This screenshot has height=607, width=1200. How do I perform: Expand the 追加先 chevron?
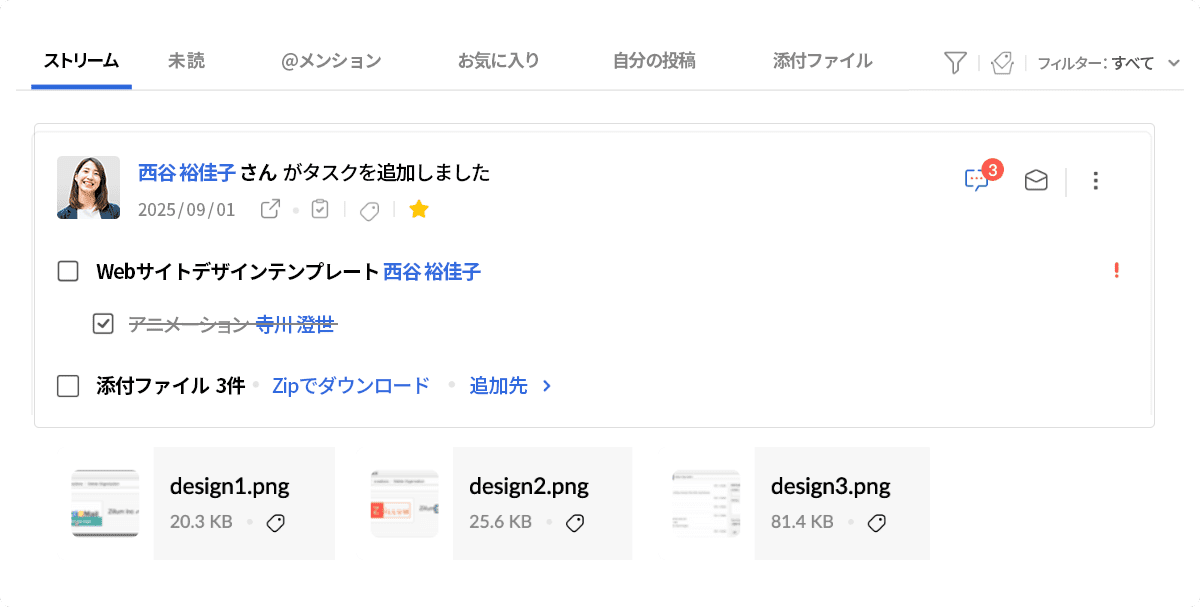click(x=547, y=386)
